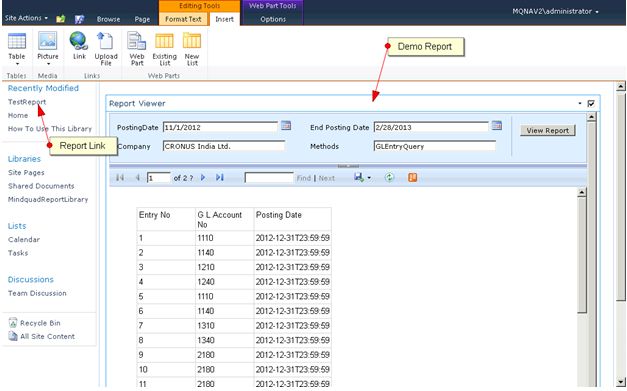Screen dimensions: 627x391
Task: Go to the next report page
Action: [x=203, y=178]
